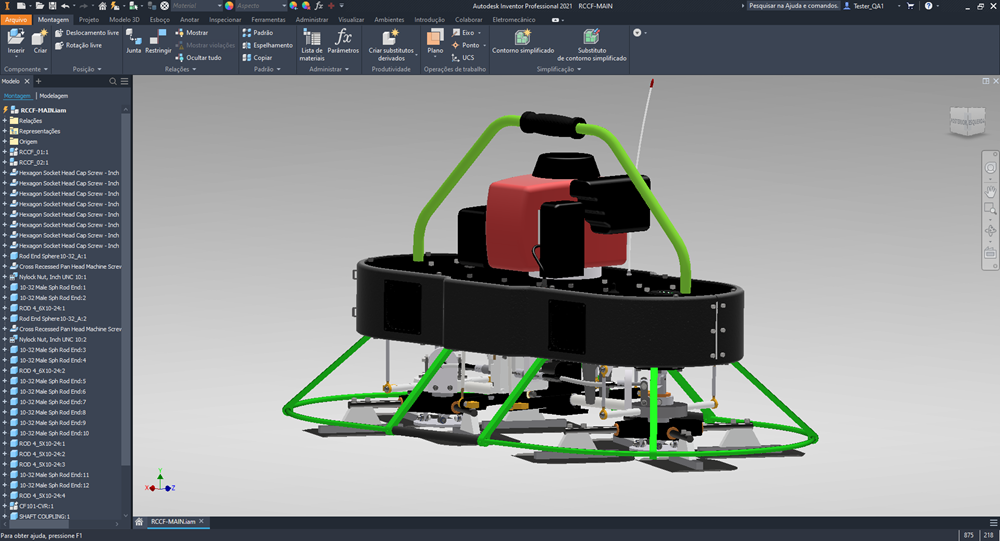
Task: Open the Modelo browser hamburger menu
Action: click(x=124, y=81)
